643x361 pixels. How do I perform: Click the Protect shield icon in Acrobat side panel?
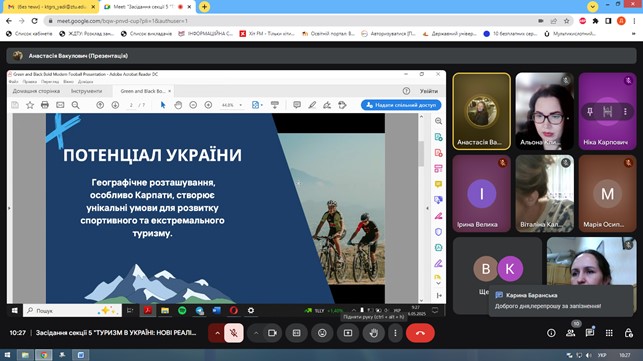coord(438,232)
